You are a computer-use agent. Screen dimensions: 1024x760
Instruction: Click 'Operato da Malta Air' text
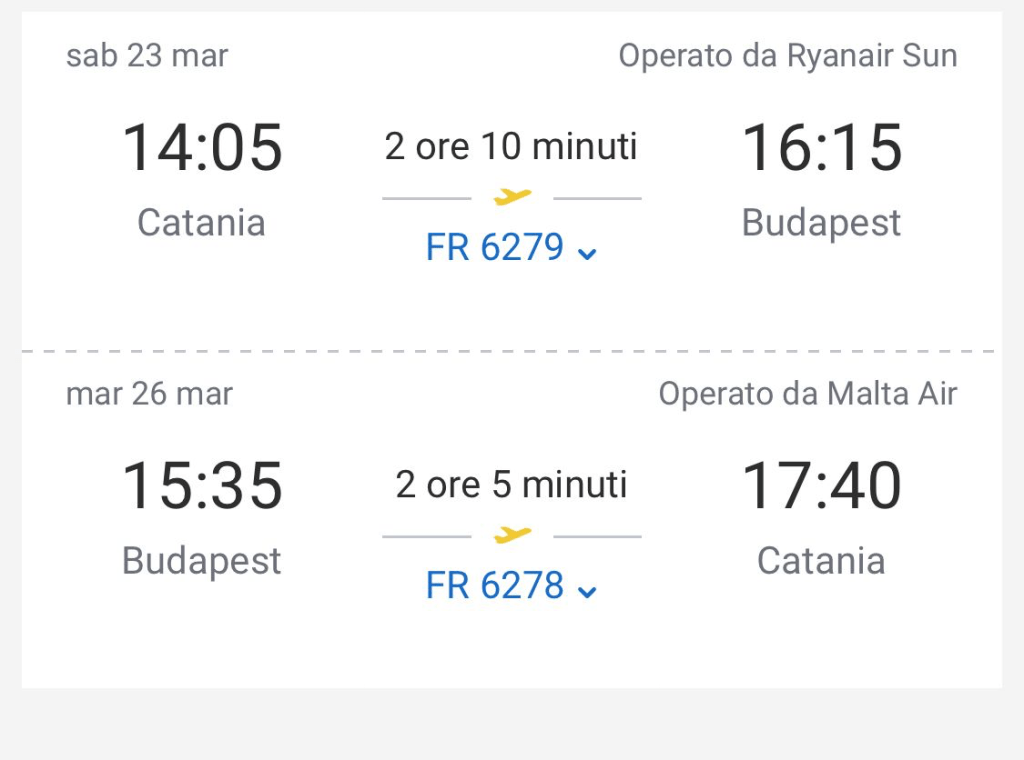808,394
